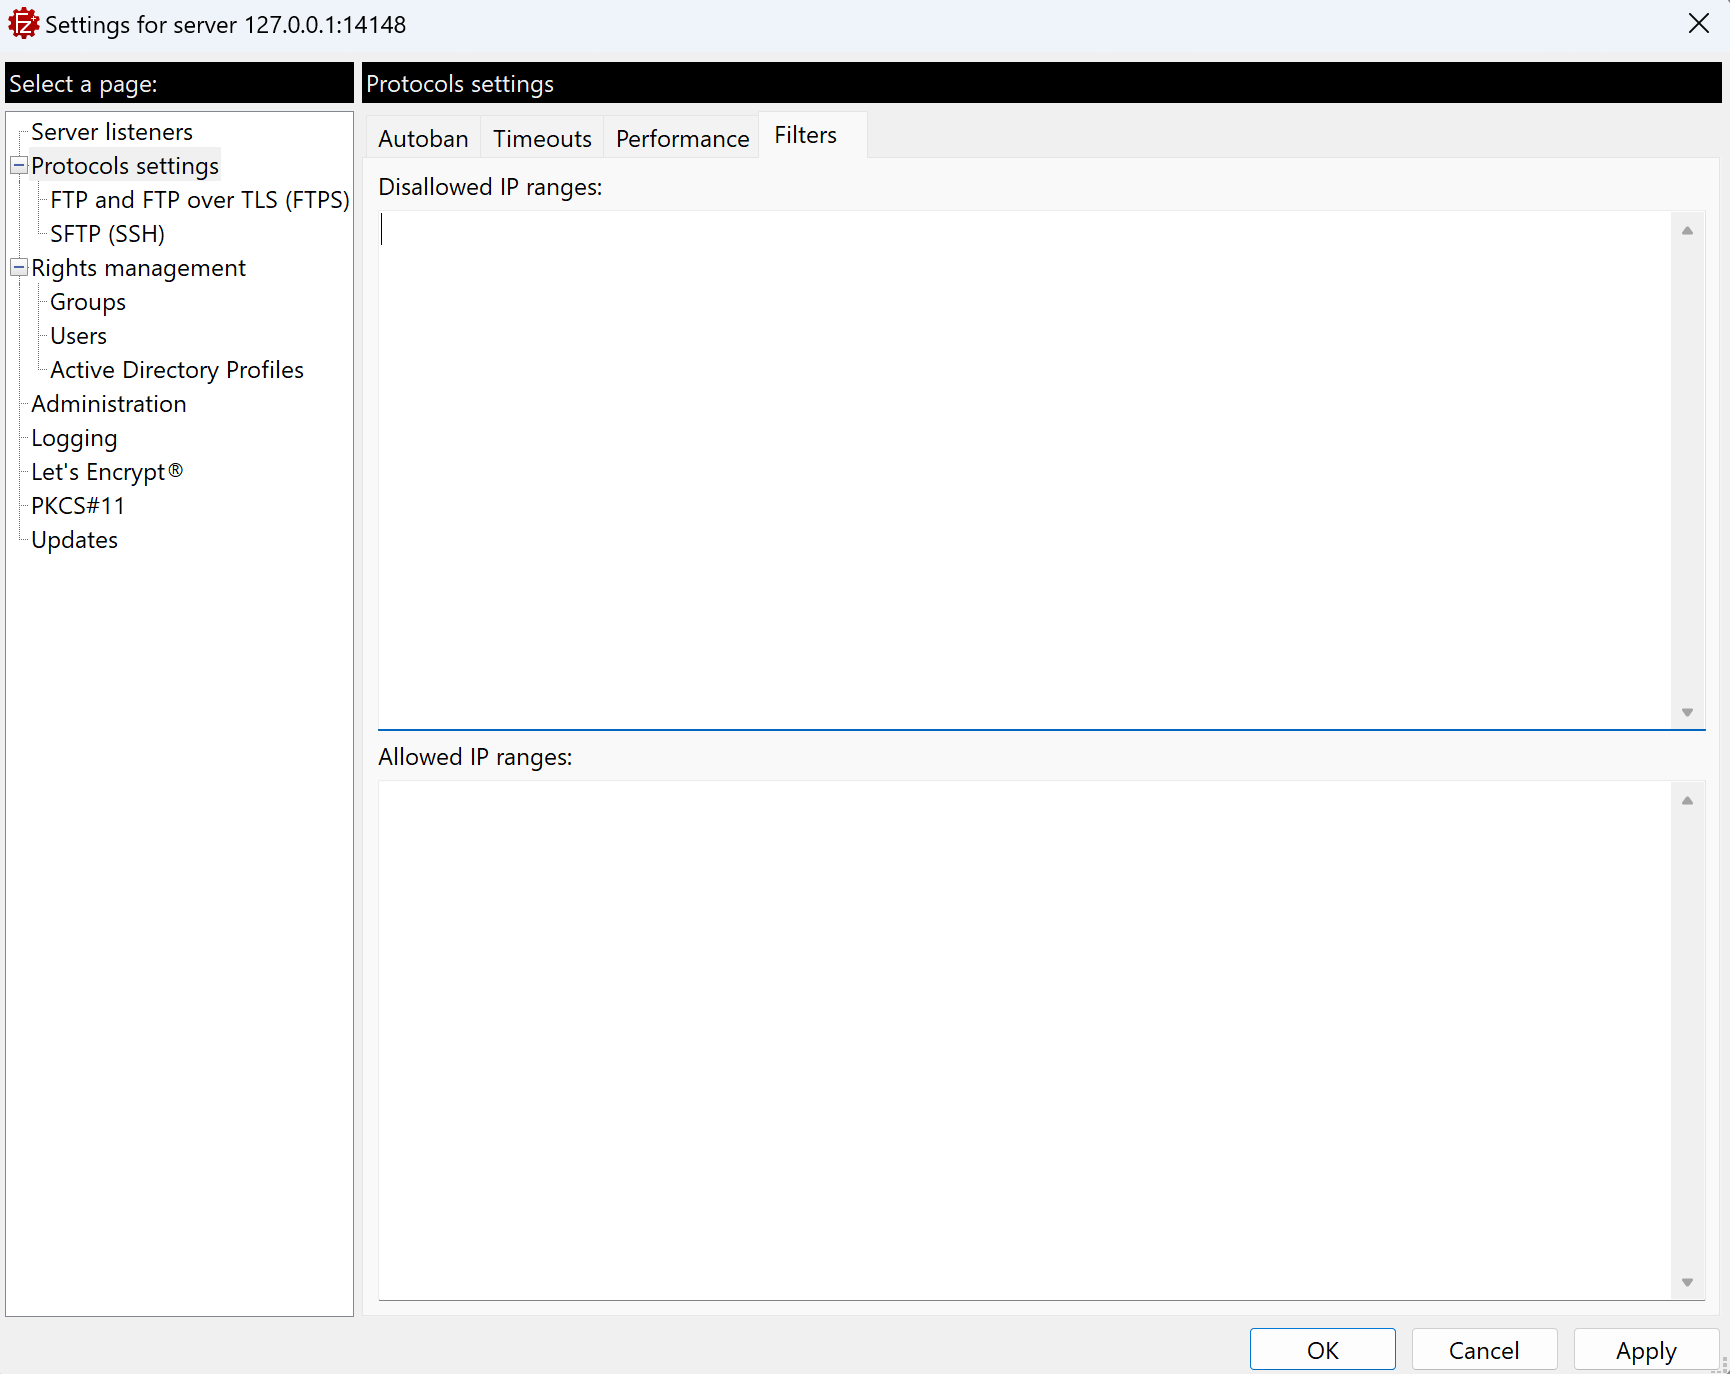Viewport: 1730px width, 1374px height.
Task: Click the Filters tab
Action: (805, 135)
